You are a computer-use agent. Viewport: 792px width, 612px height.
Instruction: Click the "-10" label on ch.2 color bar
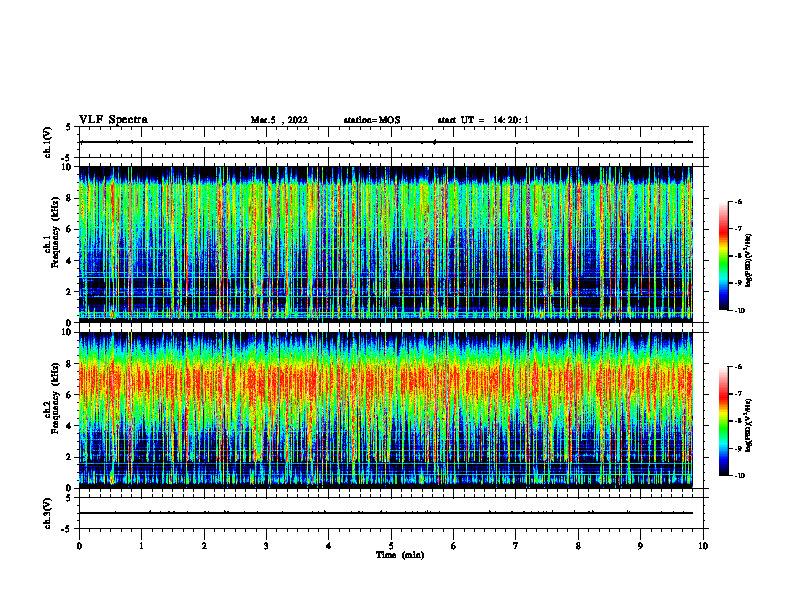(x=739, y=475)
